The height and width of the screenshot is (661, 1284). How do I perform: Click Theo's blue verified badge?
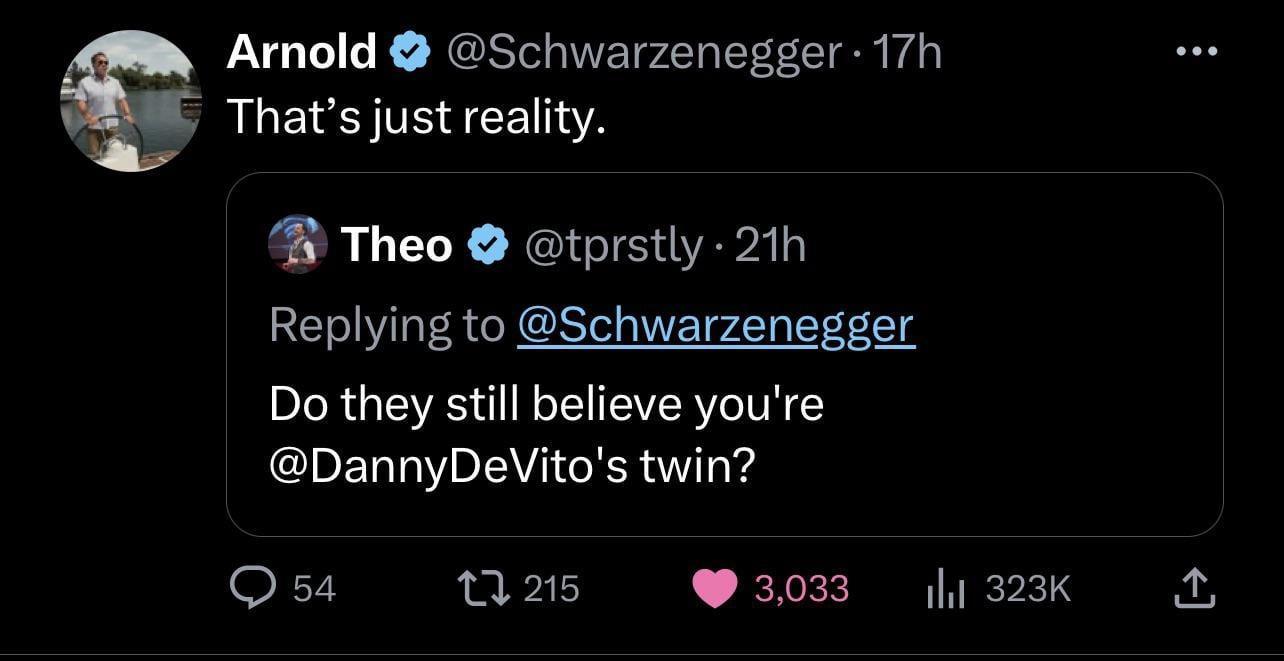tap(487, 245)
